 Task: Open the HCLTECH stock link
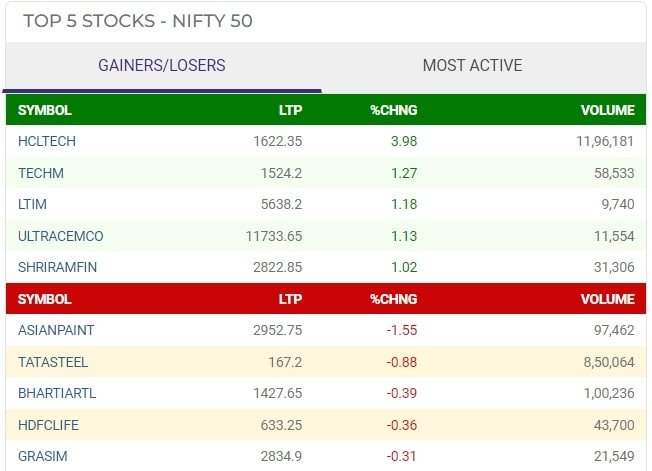(x=47, y=141)
